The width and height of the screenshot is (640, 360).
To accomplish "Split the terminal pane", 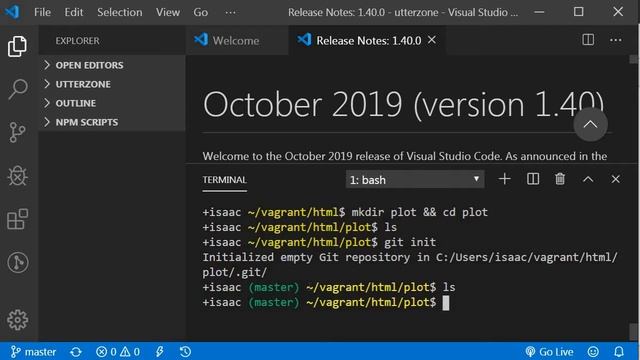I will click(533, 179).
